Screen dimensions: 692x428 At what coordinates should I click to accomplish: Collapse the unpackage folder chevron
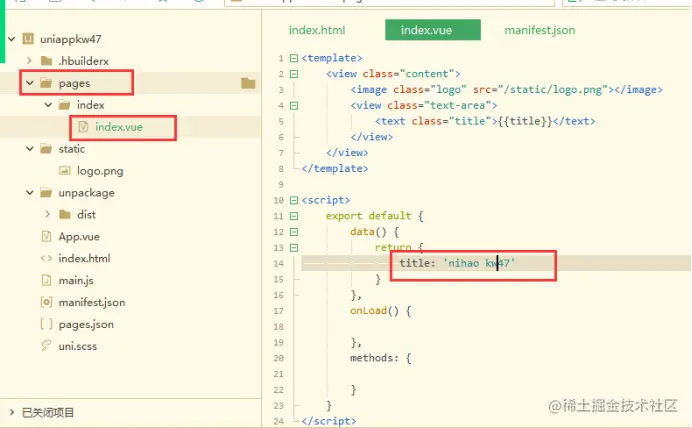30,192
